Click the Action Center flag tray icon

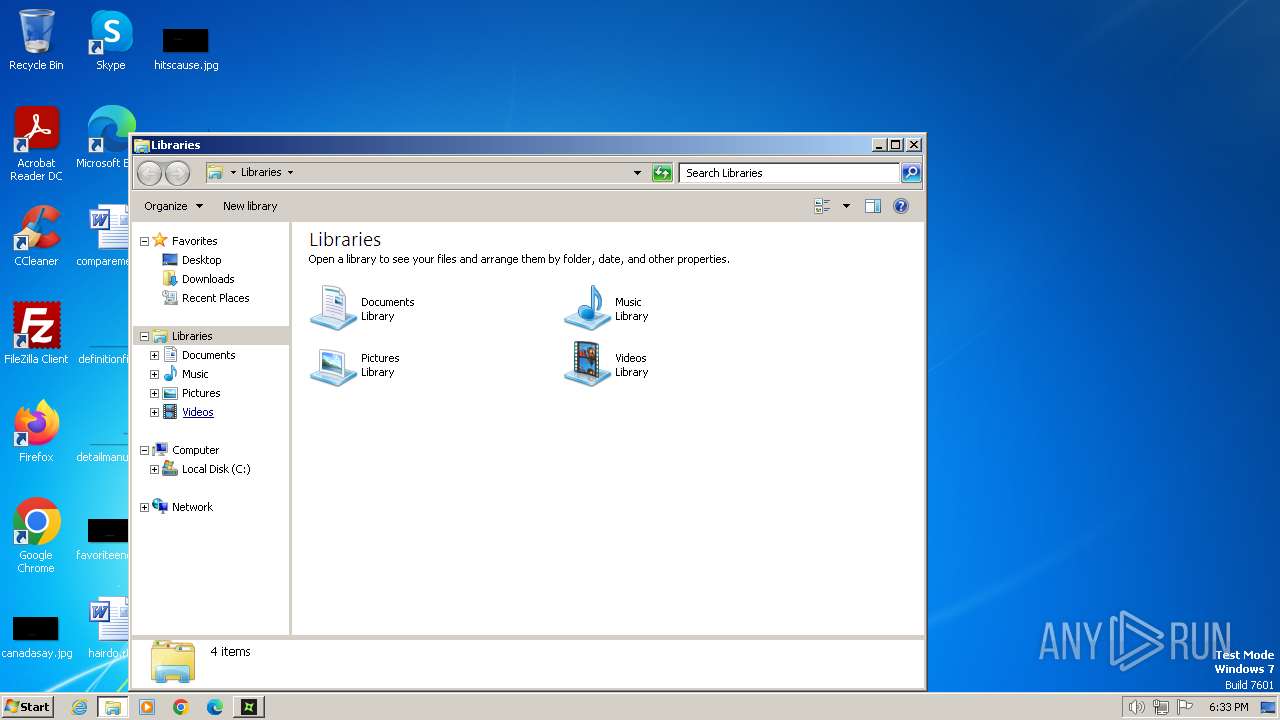(1186, 707)
